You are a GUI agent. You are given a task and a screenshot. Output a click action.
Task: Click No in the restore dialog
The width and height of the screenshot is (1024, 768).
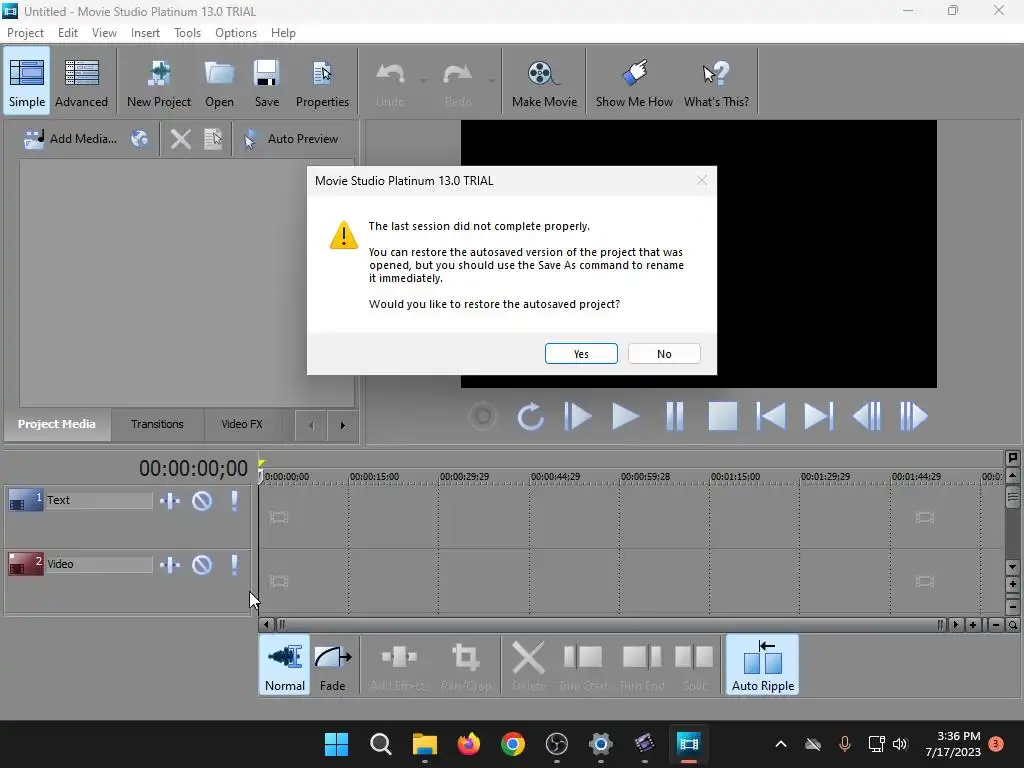pos(664,353)
